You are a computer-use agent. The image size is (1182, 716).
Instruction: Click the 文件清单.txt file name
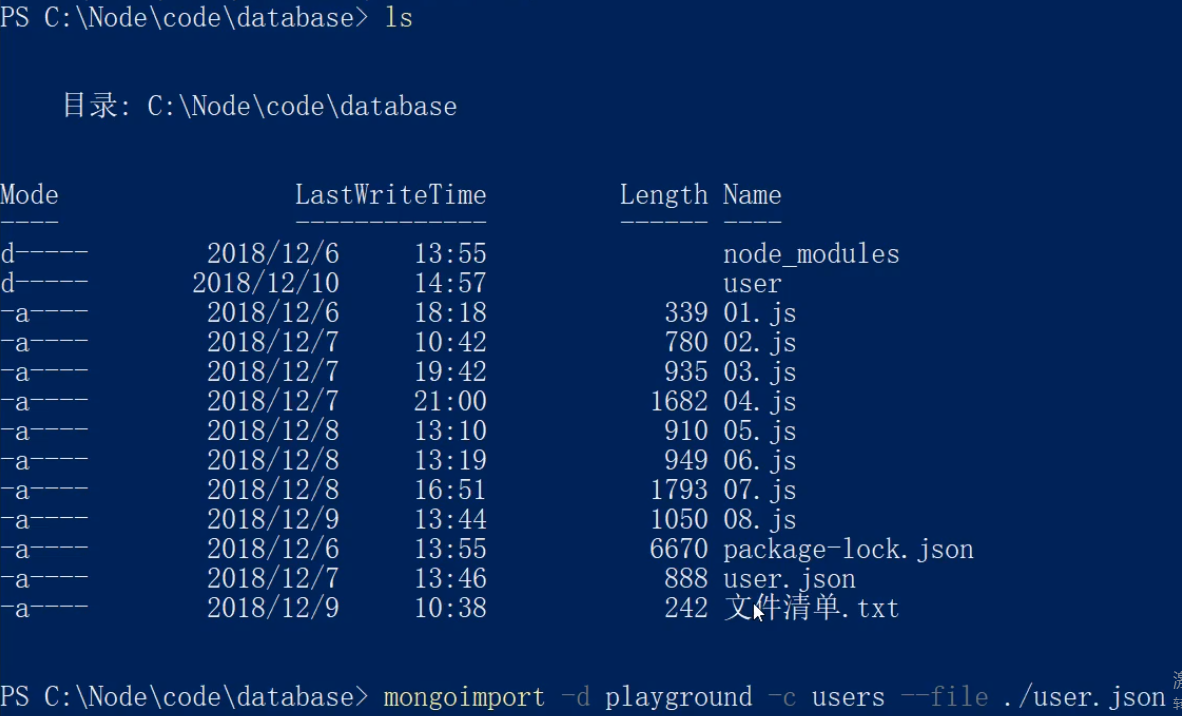(x=811, y=608)
